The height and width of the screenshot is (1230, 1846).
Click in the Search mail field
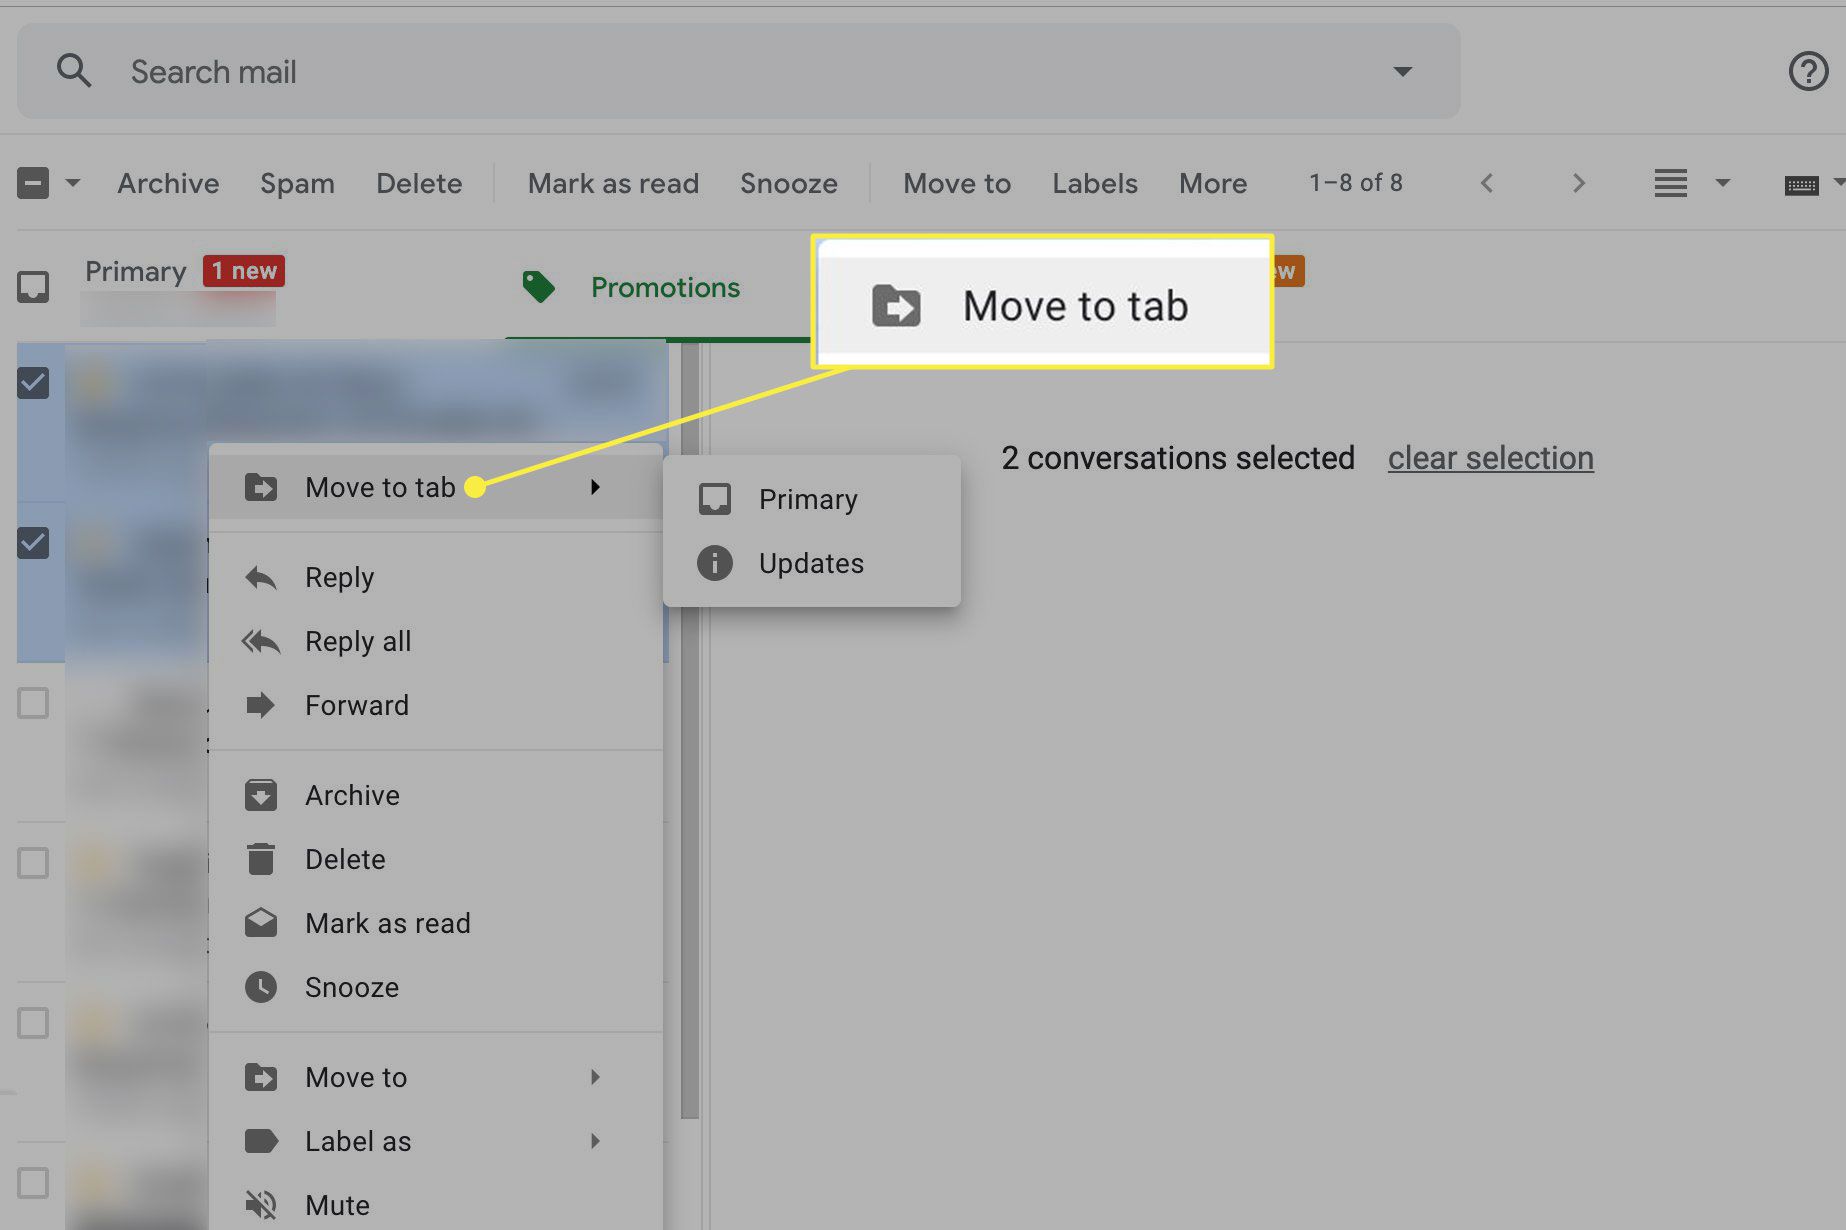click(738, 71)
